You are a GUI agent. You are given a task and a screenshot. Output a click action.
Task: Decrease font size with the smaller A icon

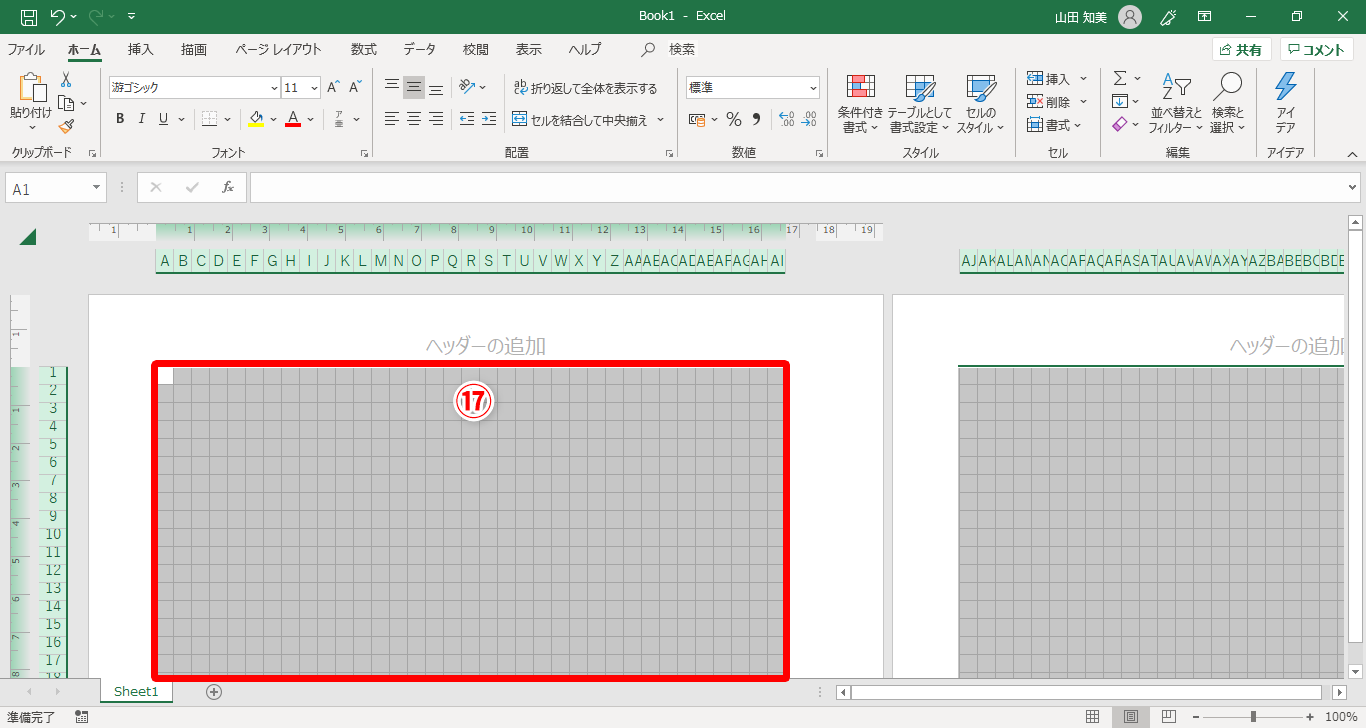point(355,88)
